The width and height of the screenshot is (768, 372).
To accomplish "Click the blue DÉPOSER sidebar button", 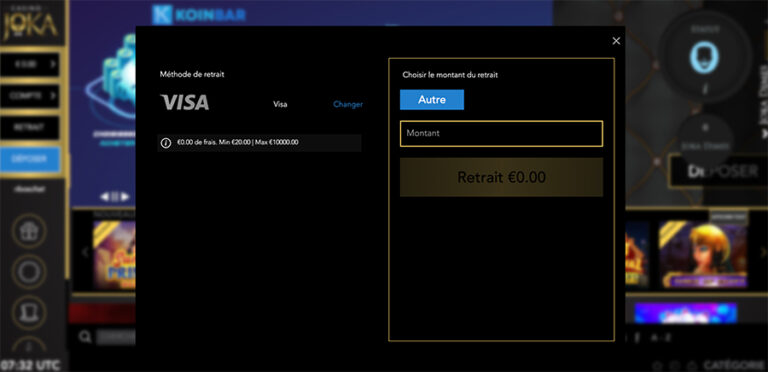I will pos(30,160).
